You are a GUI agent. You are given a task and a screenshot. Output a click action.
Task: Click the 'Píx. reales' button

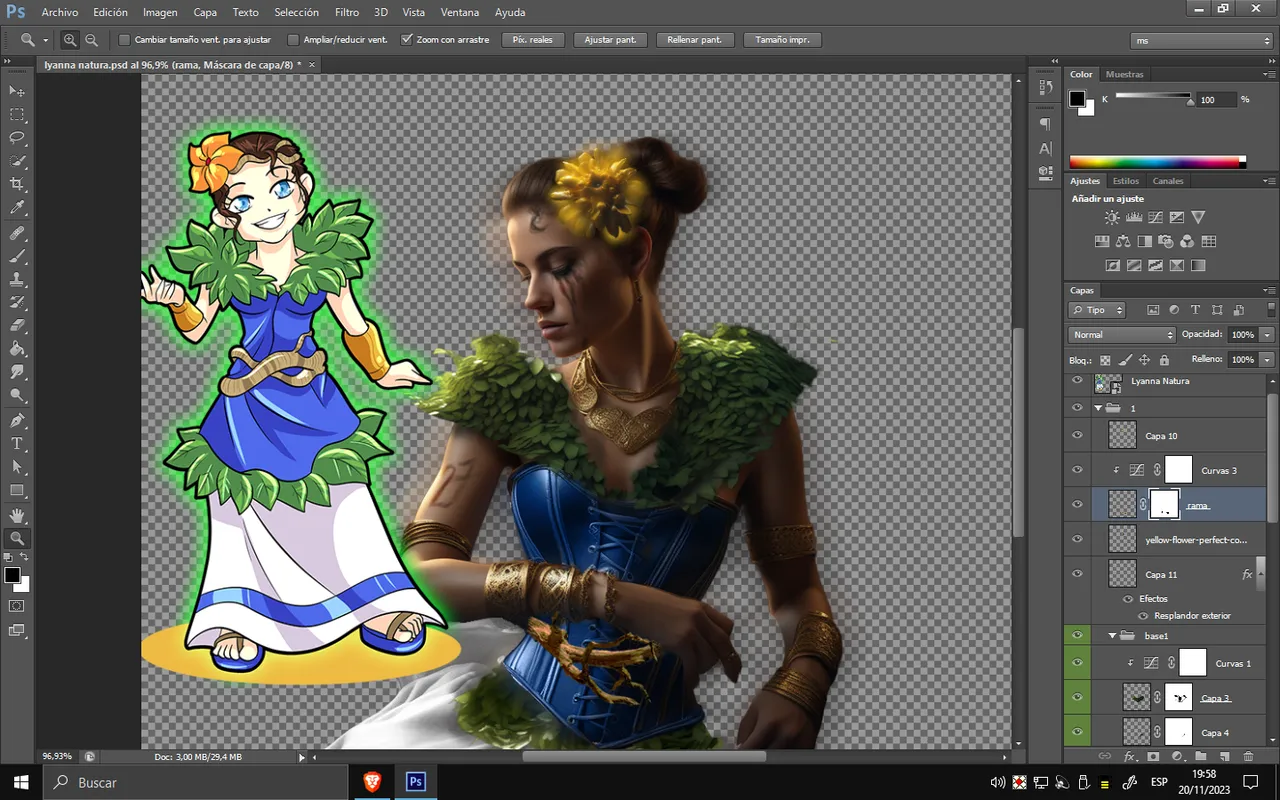tap(533, 40)
